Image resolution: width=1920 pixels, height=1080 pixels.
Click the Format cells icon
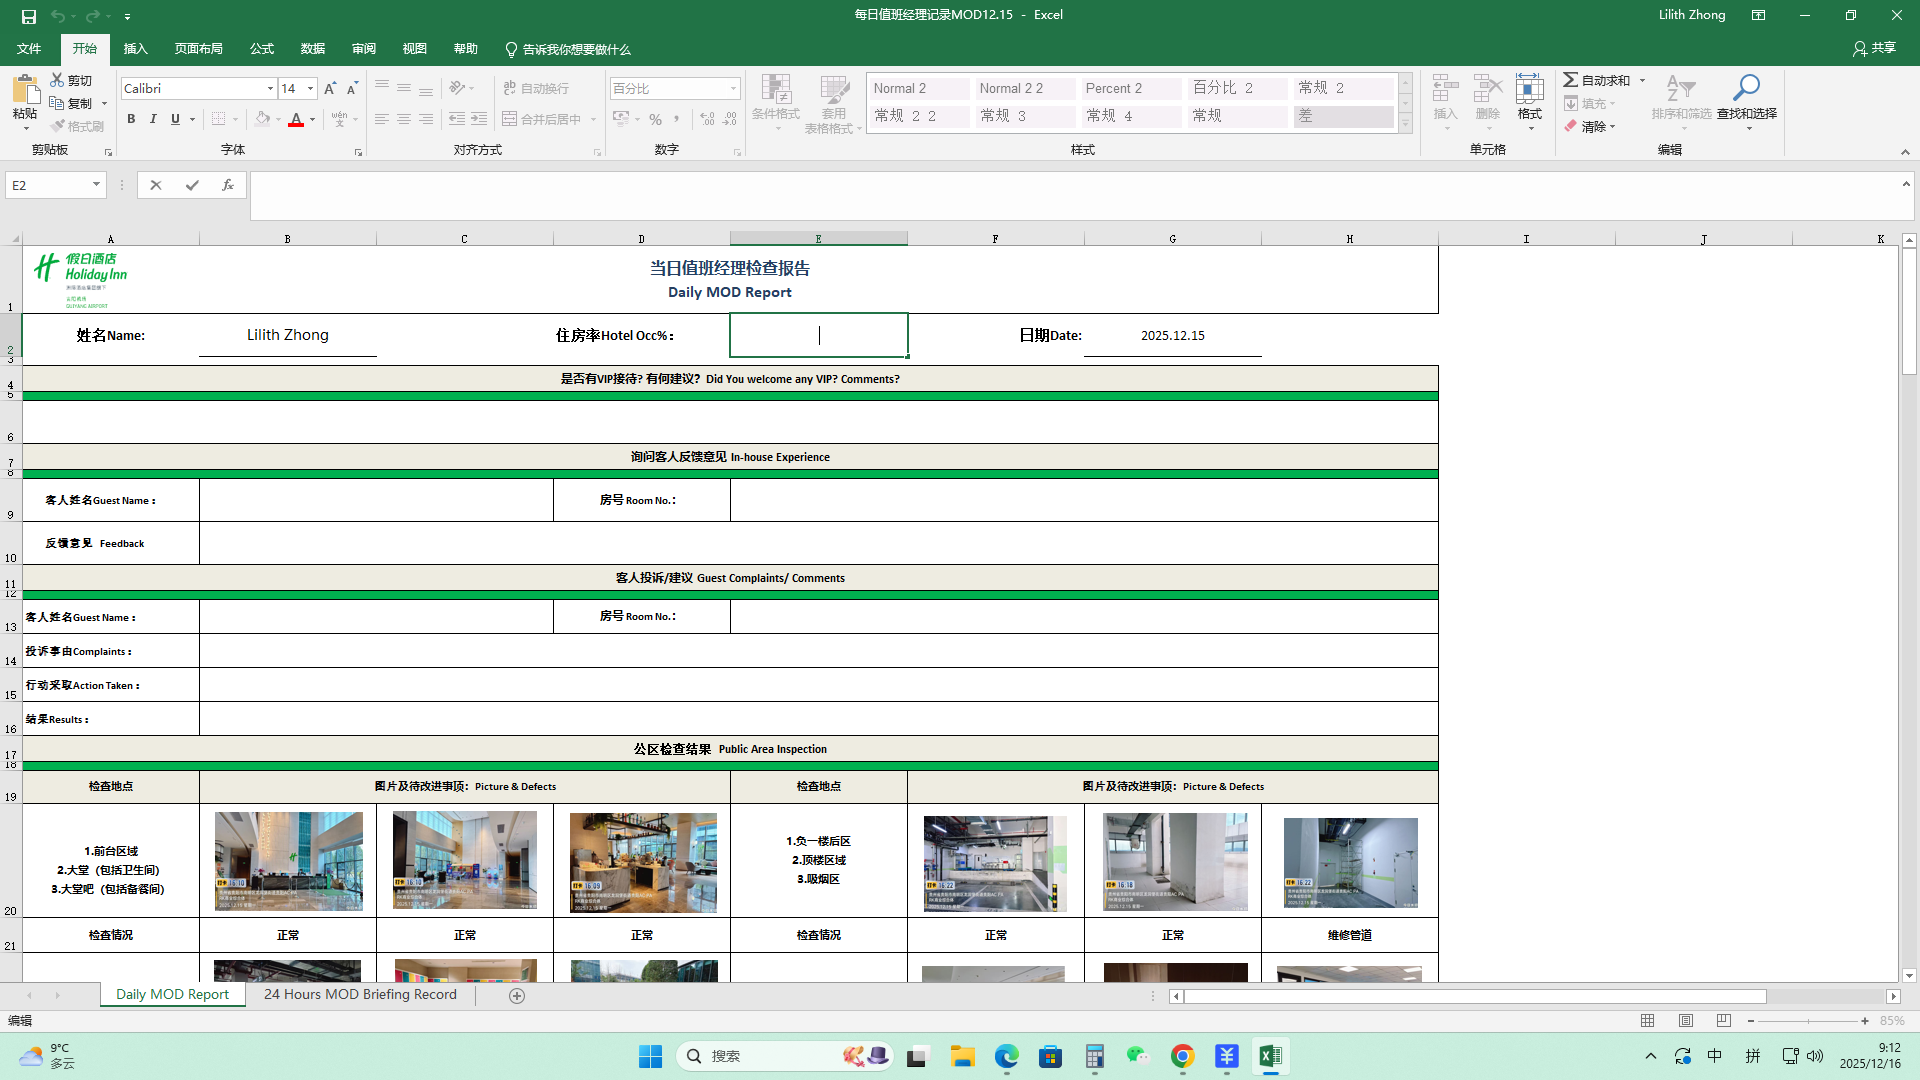pos(1529,92)
